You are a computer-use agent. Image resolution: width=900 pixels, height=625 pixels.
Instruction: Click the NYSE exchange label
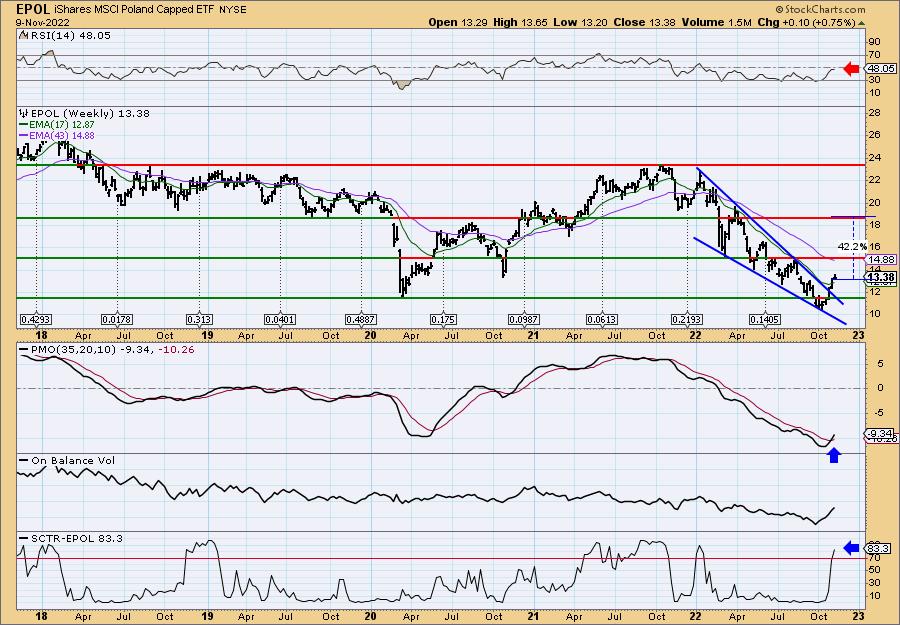point(234,10)
